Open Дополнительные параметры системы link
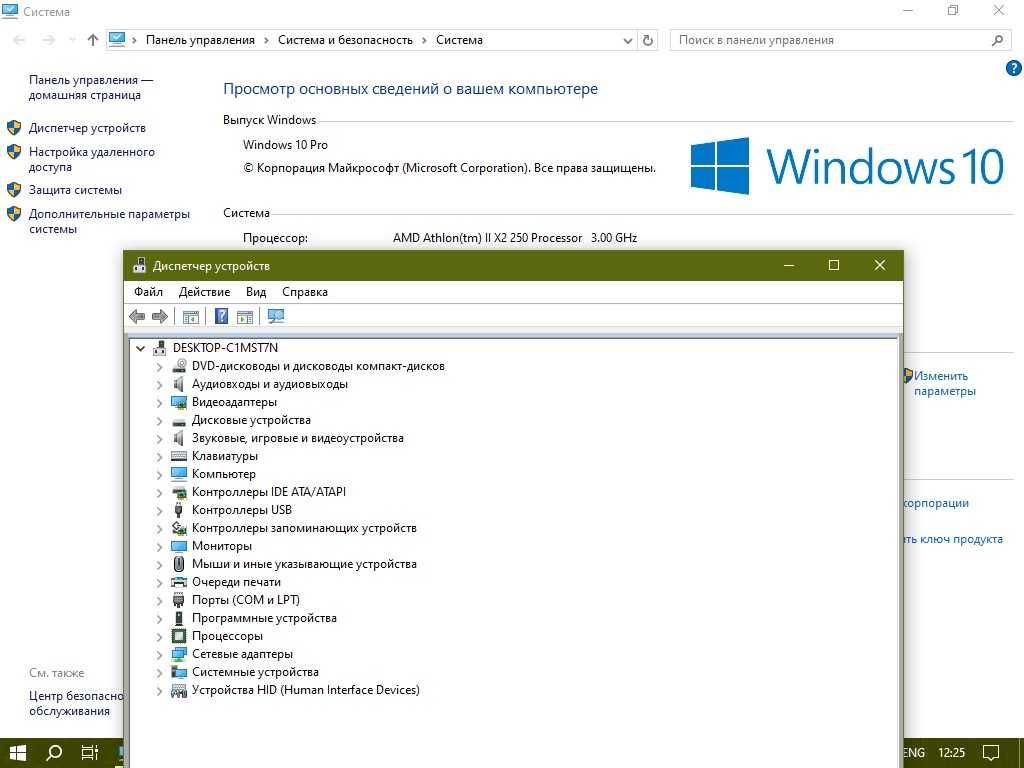Image resolution: width=1024 pixels, height=768 pixels. pos(109,221)
